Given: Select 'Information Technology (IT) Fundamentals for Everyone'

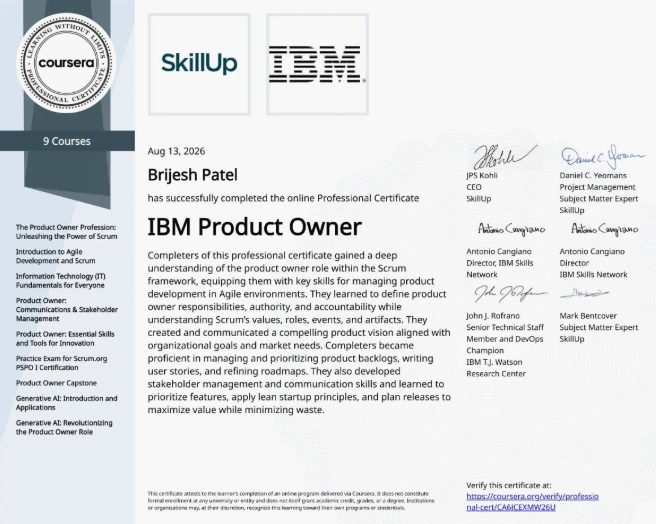Looking at the screenshot, I should pos(61,281).
